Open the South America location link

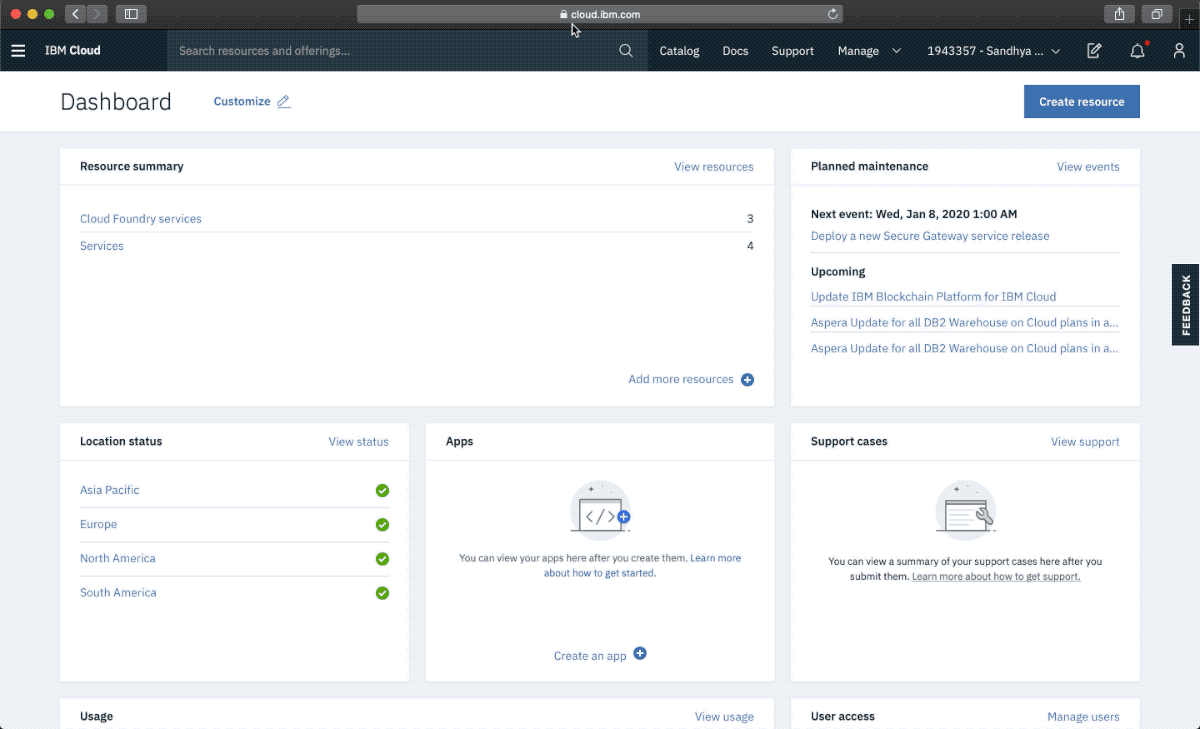coord(118,593)
